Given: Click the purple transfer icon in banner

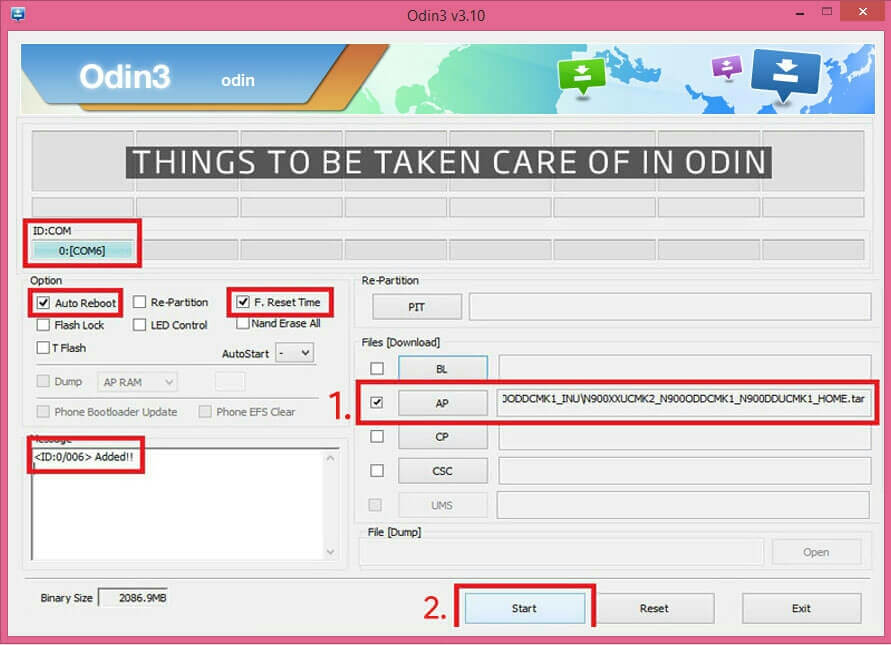Looking at the screenshot, I should coord(726,68).
